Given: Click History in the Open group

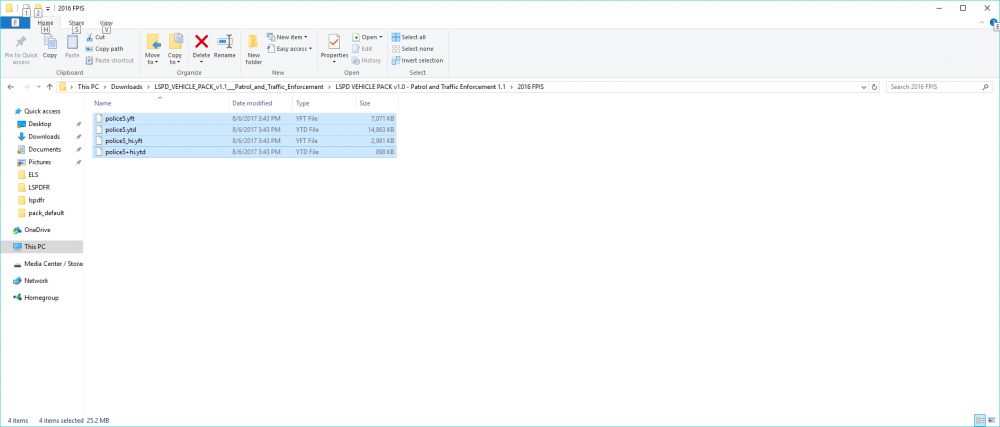Looking at the screenshot, I should point(367,61).
